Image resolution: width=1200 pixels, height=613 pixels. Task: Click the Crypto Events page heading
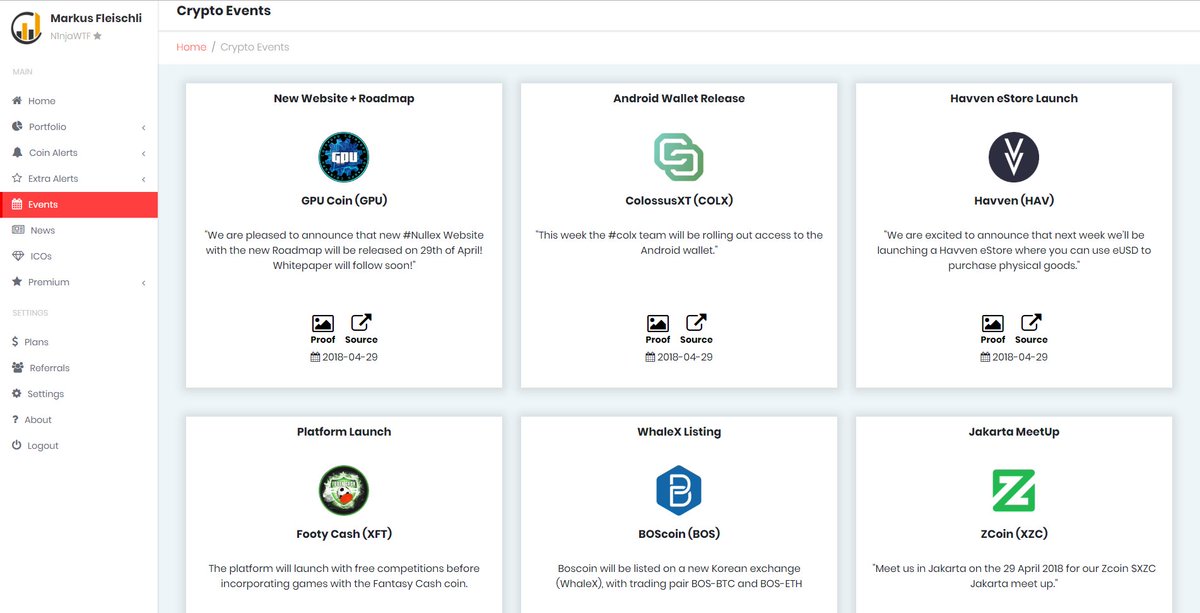[224, 11]
